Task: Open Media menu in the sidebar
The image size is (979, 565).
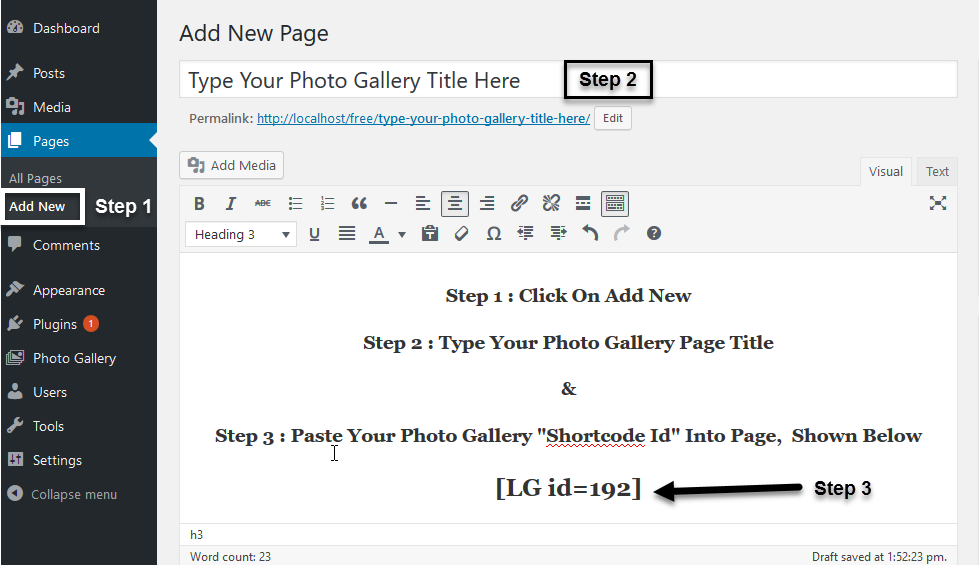Action: [79, 107]
